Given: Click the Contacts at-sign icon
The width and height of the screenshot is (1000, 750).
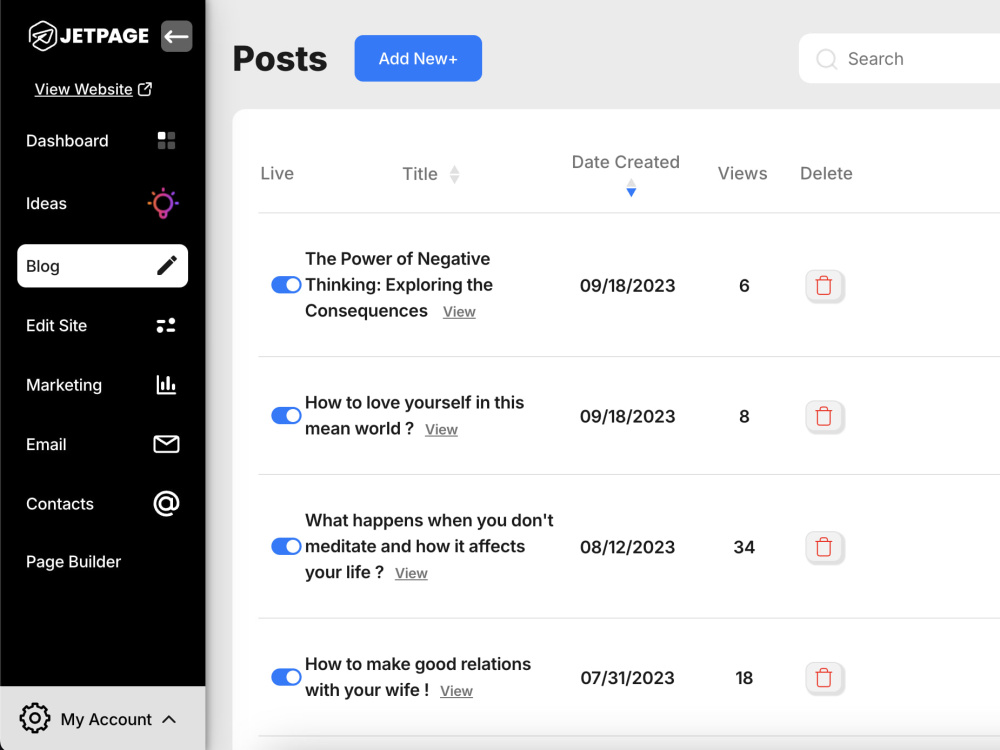Looking at the screenshot, I should (166, 504).
